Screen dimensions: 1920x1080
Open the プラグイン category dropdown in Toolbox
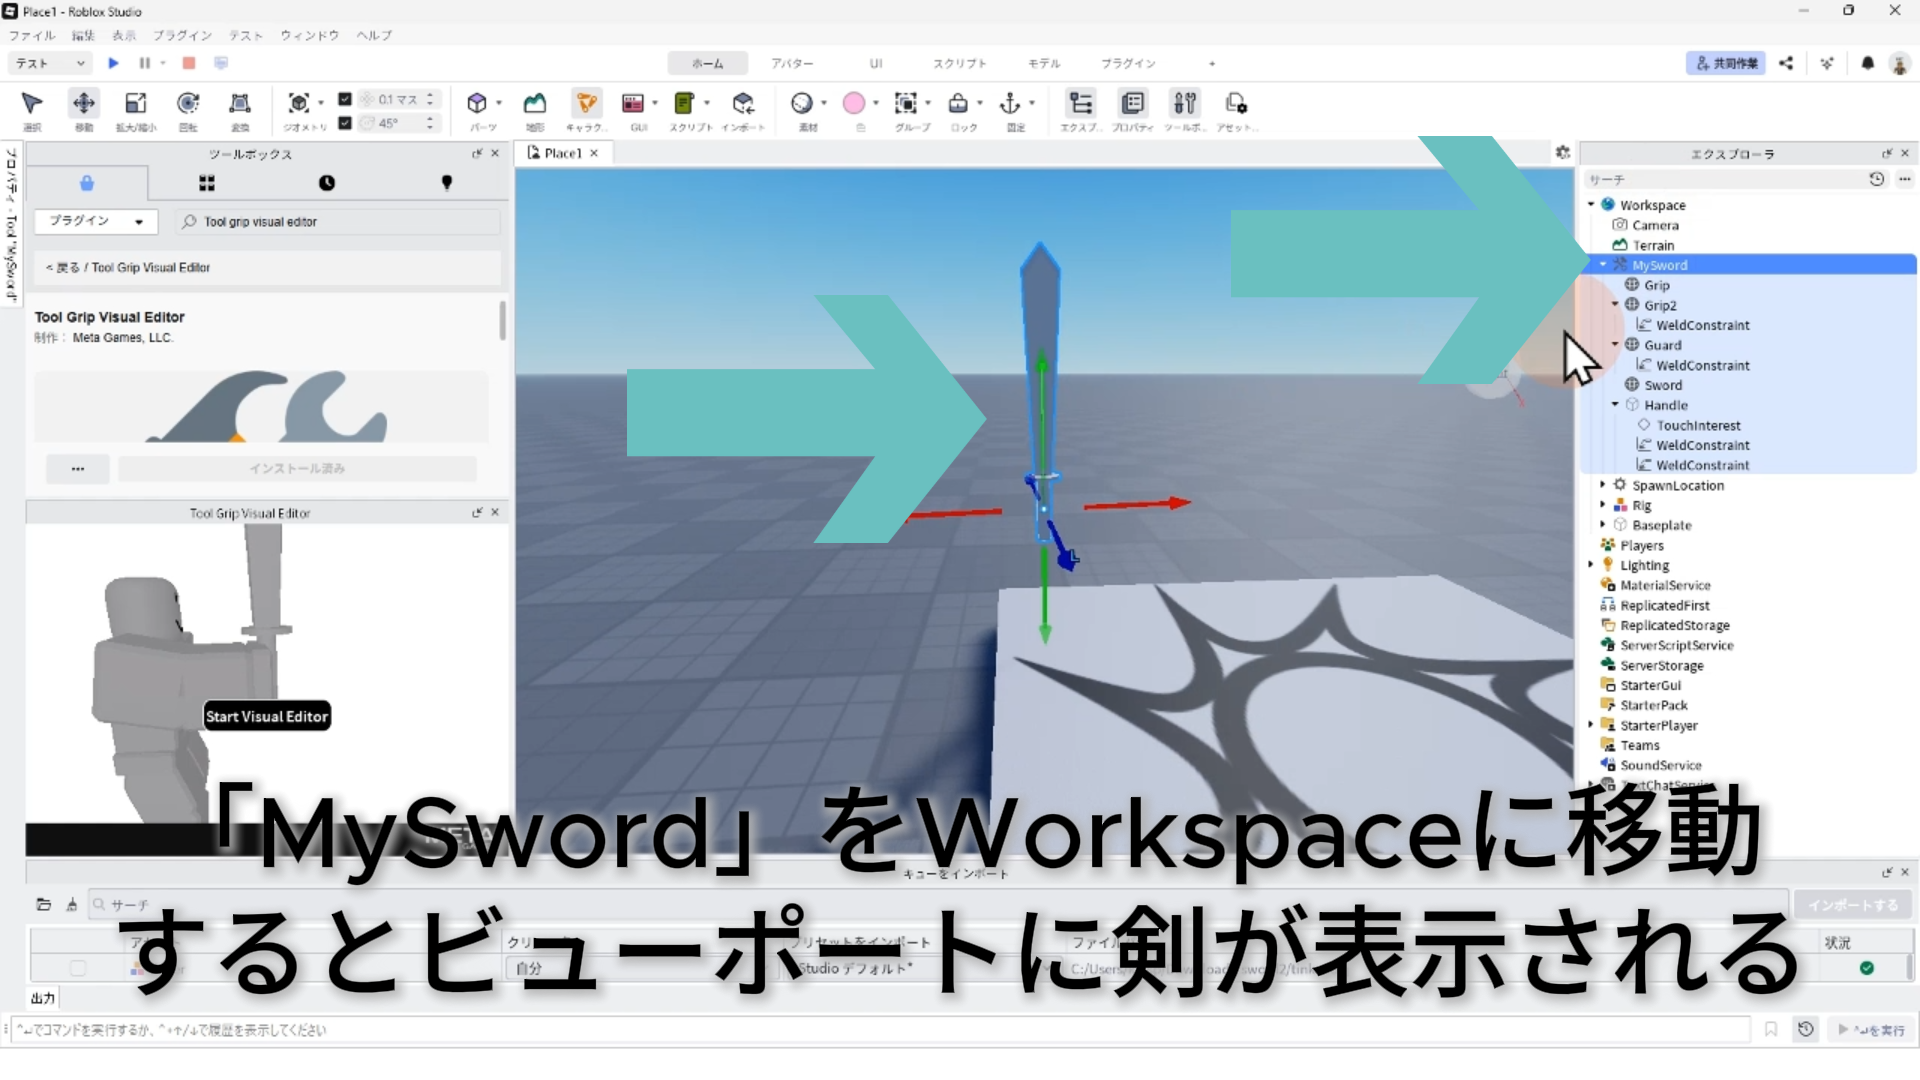(x=97, y=221)
